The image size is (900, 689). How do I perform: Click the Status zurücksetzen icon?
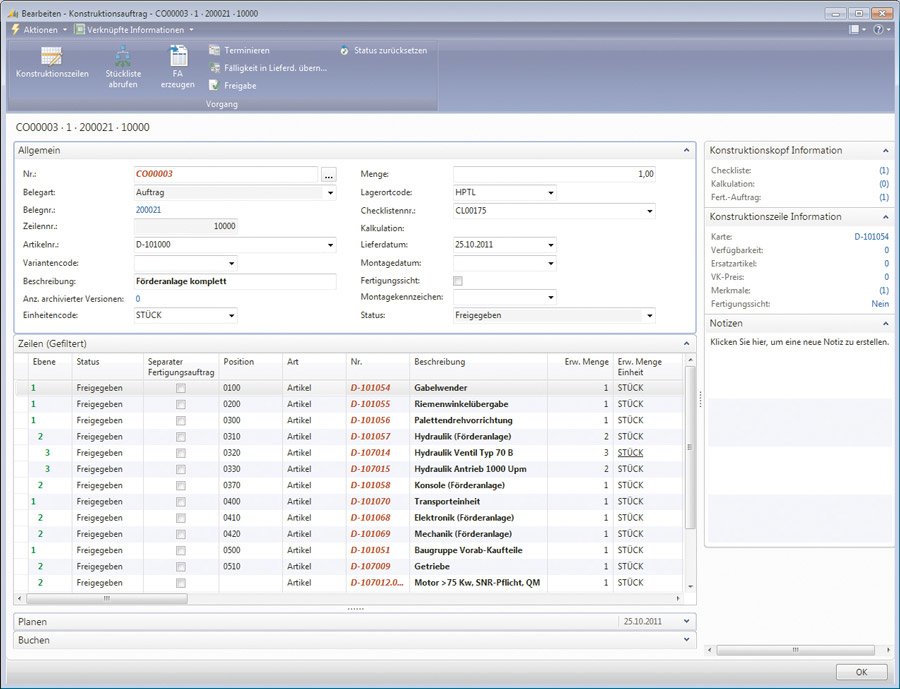(345, 50)
